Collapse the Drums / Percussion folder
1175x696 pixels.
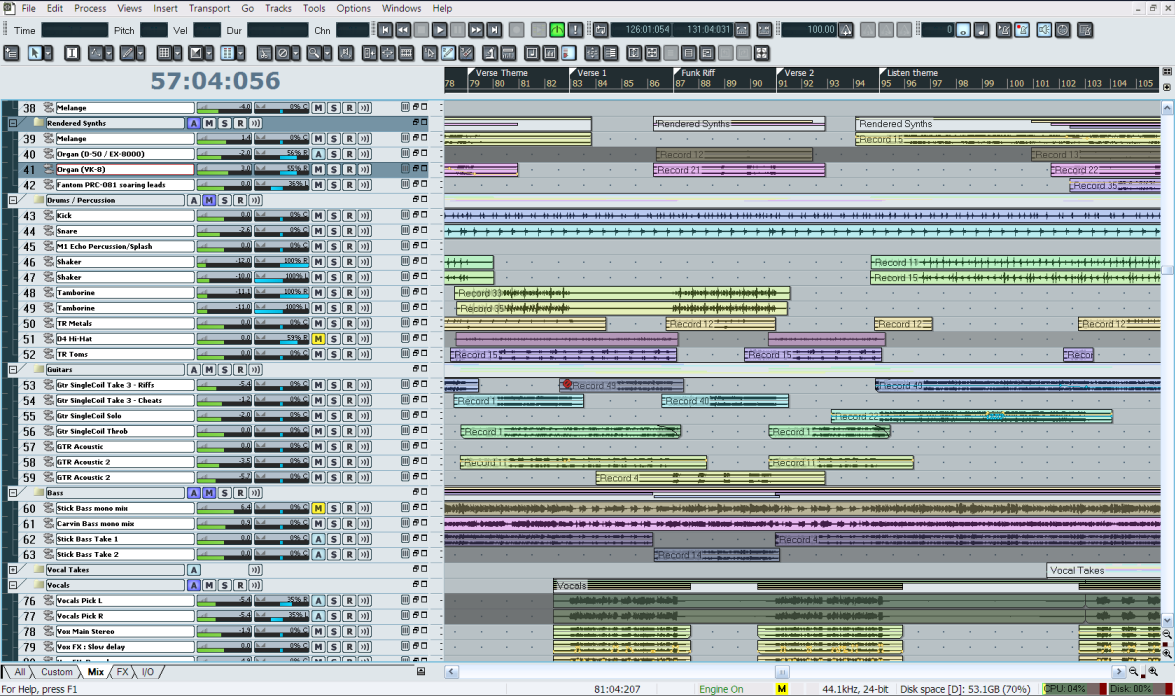13,200
